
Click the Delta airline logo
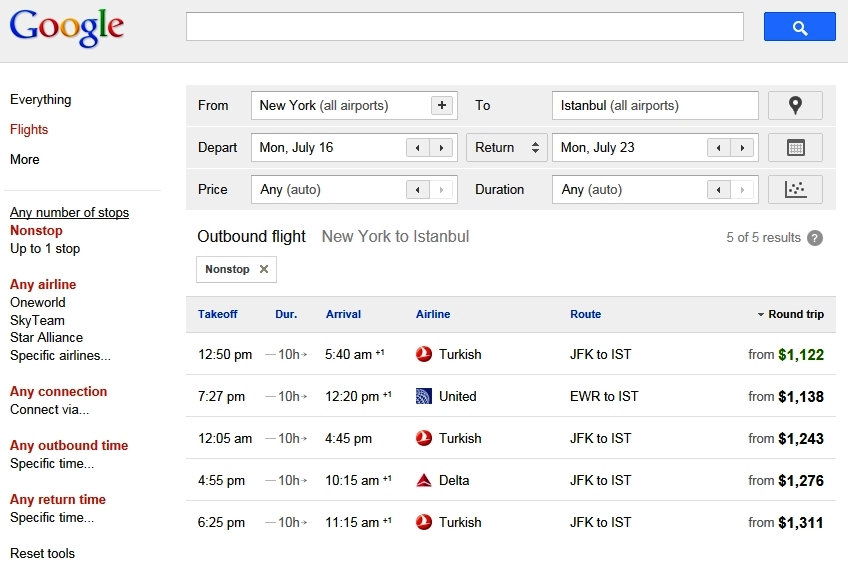[x=424, y=481]
